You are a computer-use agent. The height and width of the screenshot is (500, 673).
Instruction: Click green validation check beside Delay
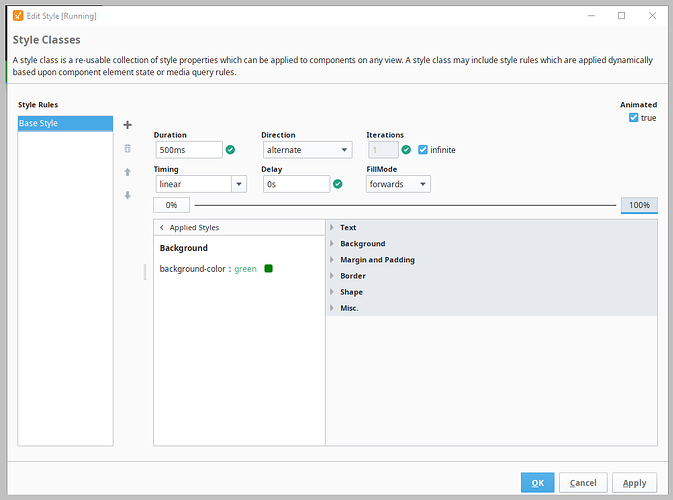[338, 184]
